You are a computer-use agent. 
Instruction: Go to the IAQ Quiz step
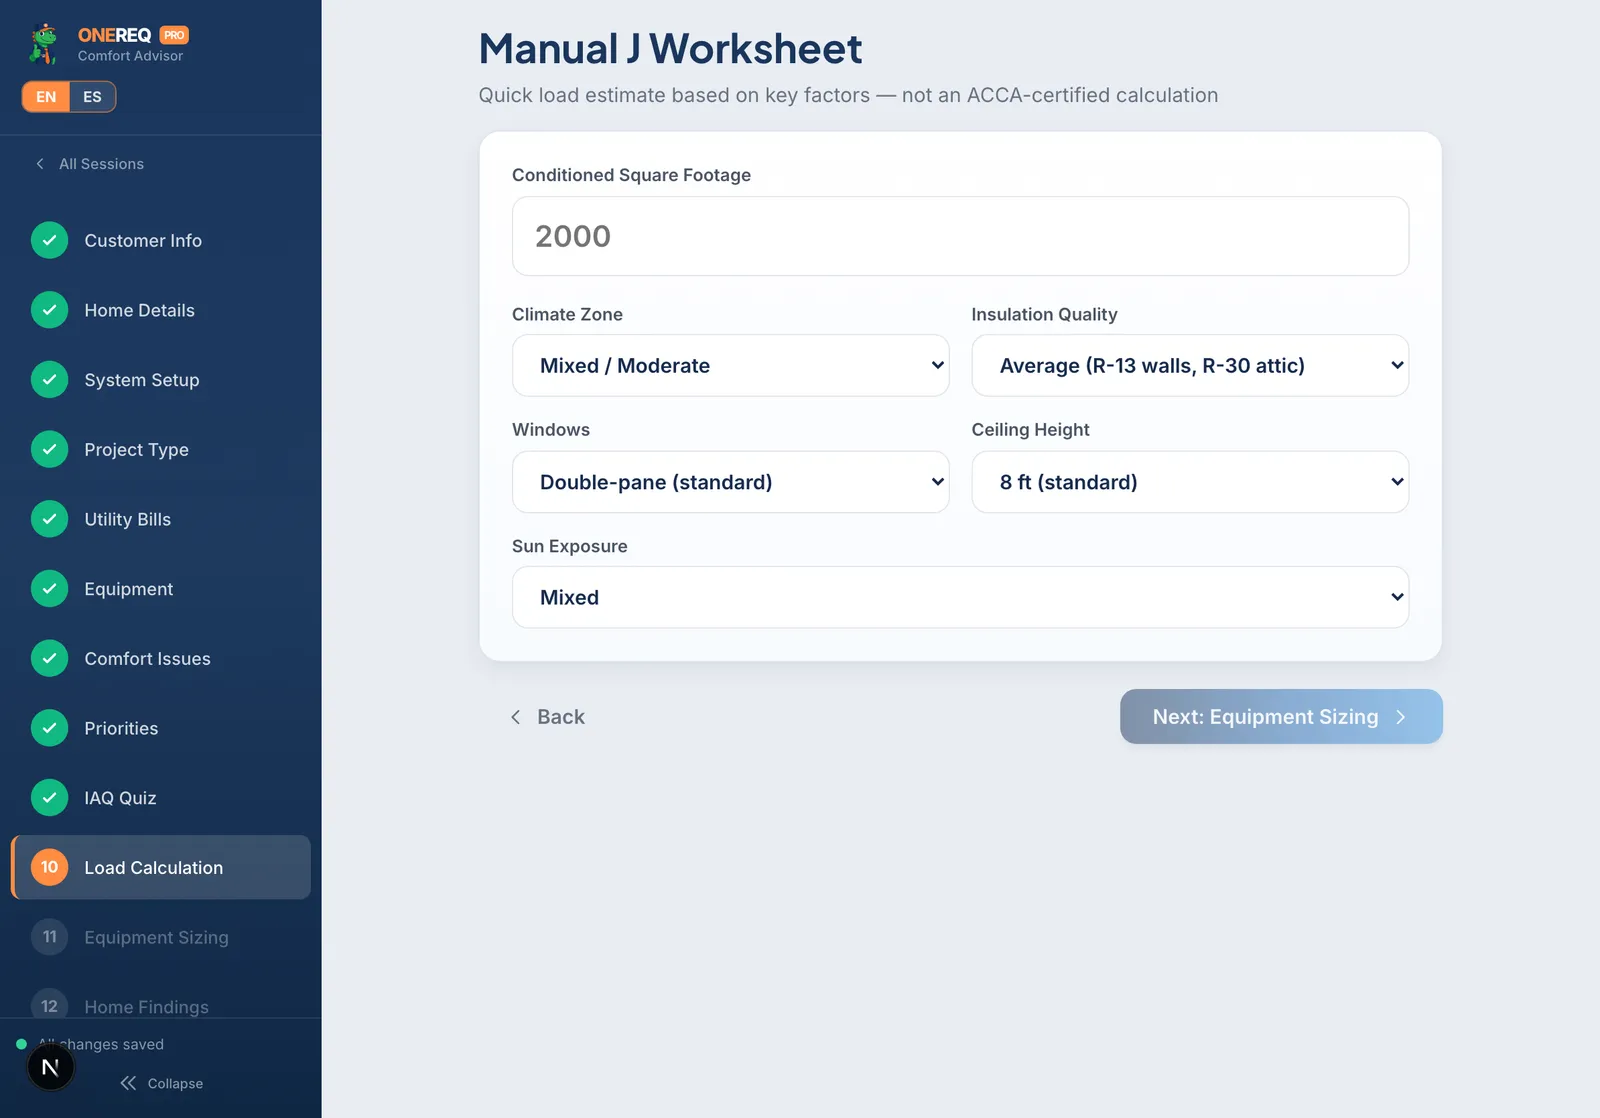[x=161, y=798]
